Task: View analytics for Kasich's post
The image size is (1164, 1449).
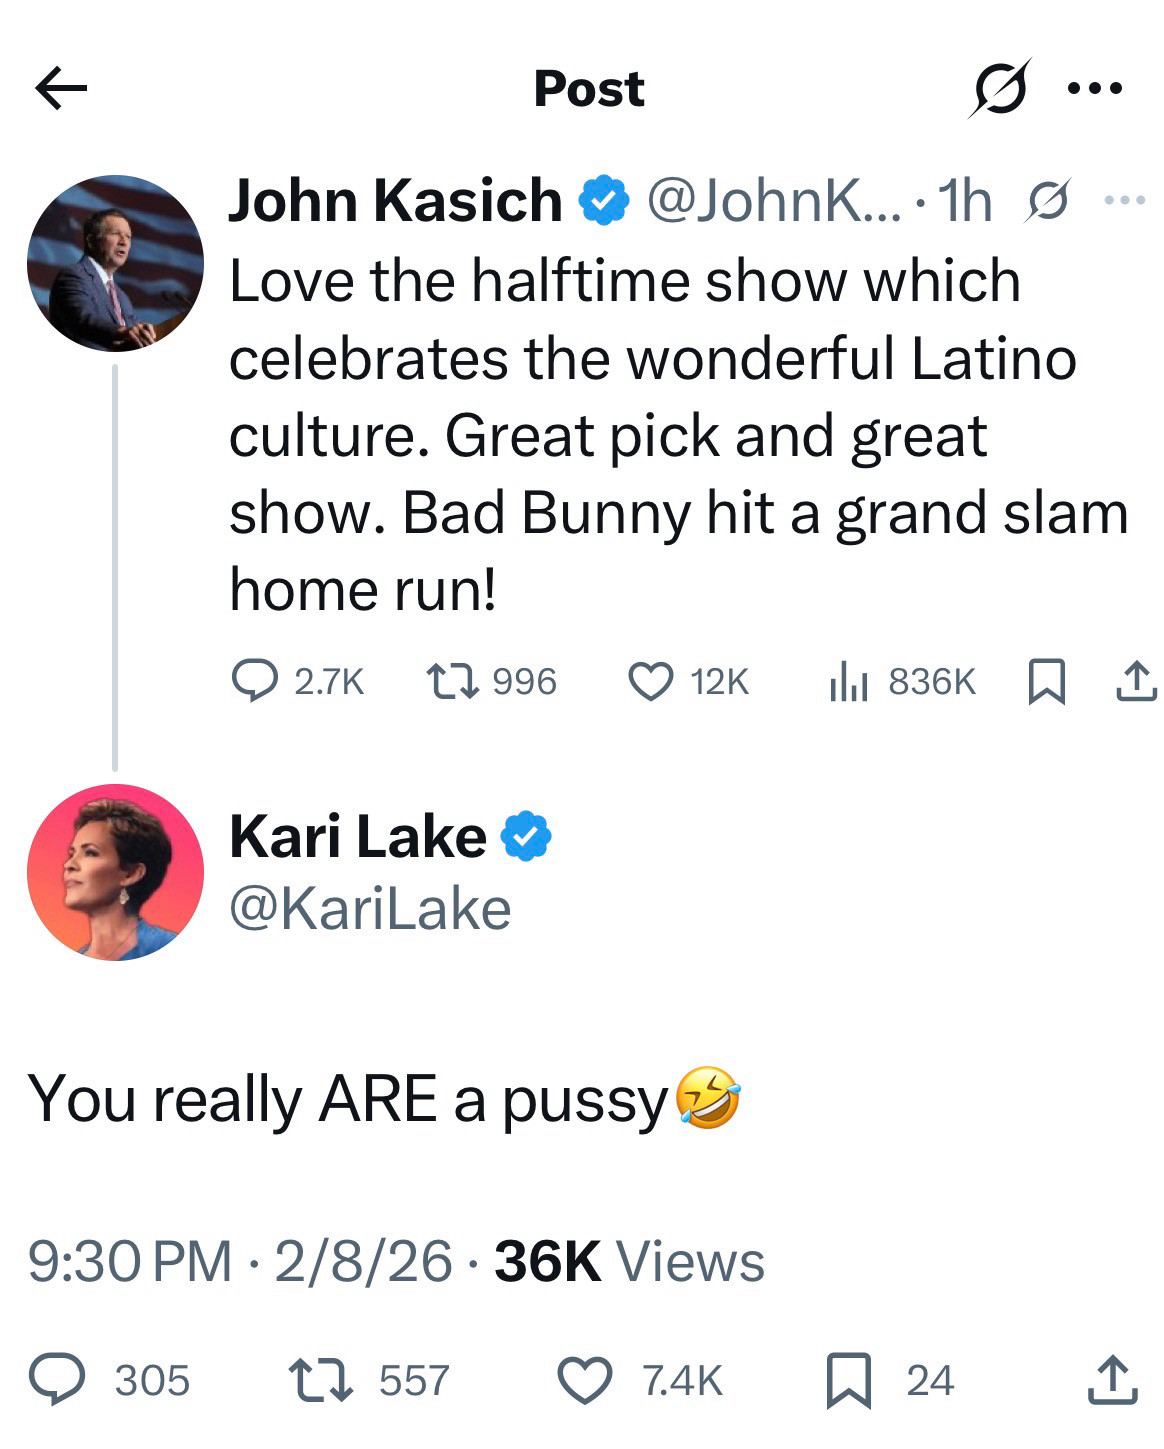Action: (x=848, y=681)
